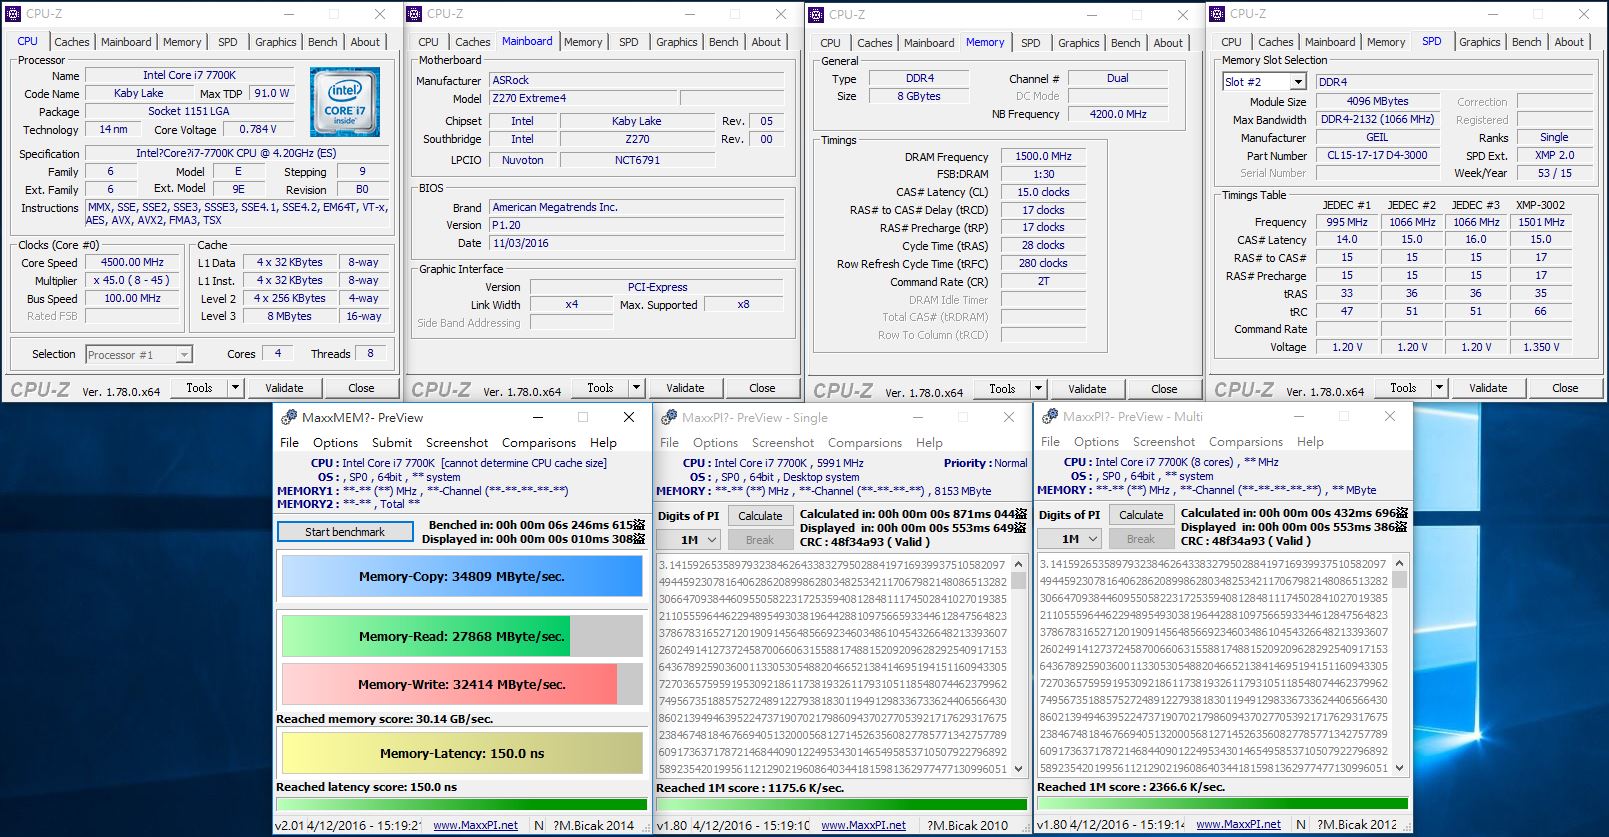Click Memory-Read result bar
The width and height of the screenshot is (1609, 837).
click(x=462, y=636)
